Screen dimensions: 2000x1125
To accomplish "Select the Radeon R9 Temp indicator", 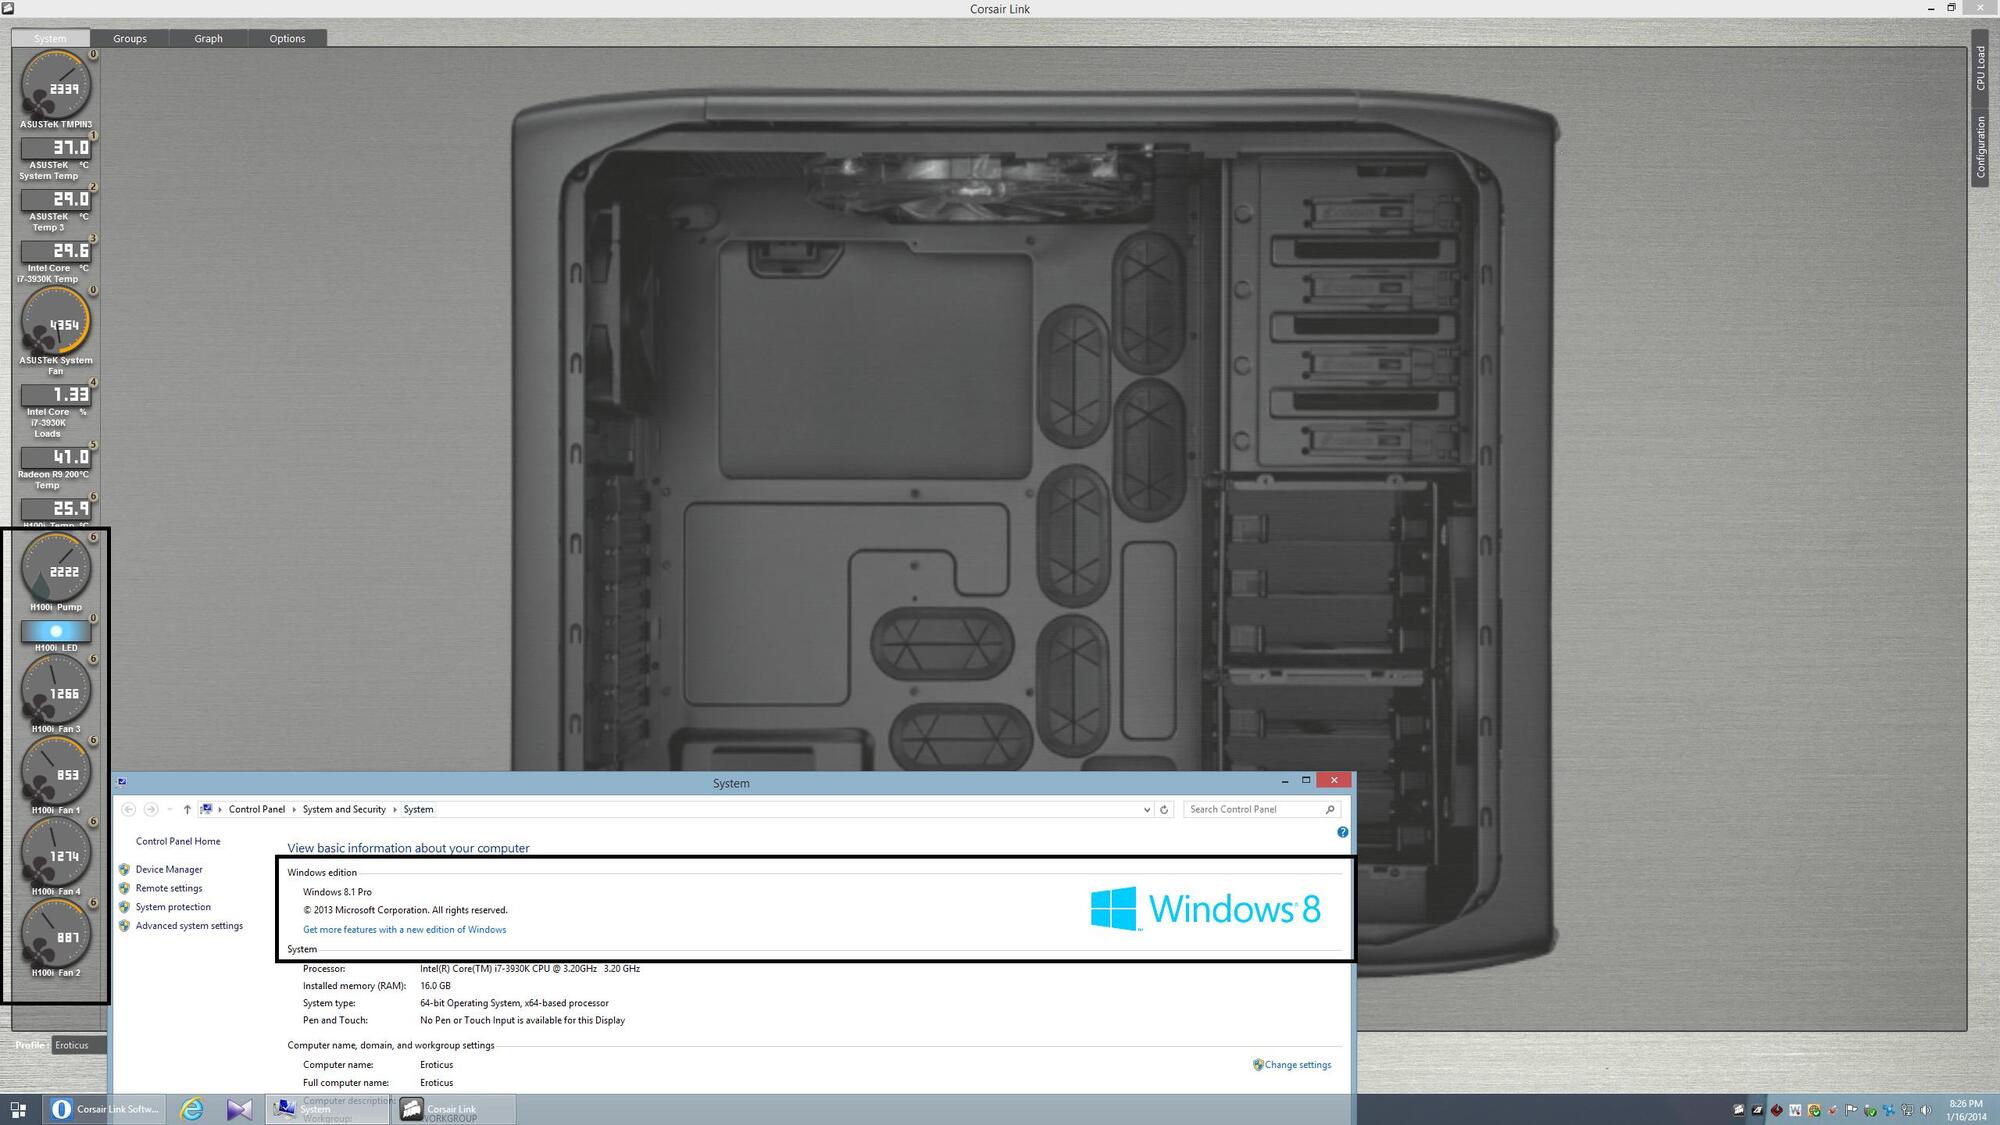I will [x=56, y=458].
